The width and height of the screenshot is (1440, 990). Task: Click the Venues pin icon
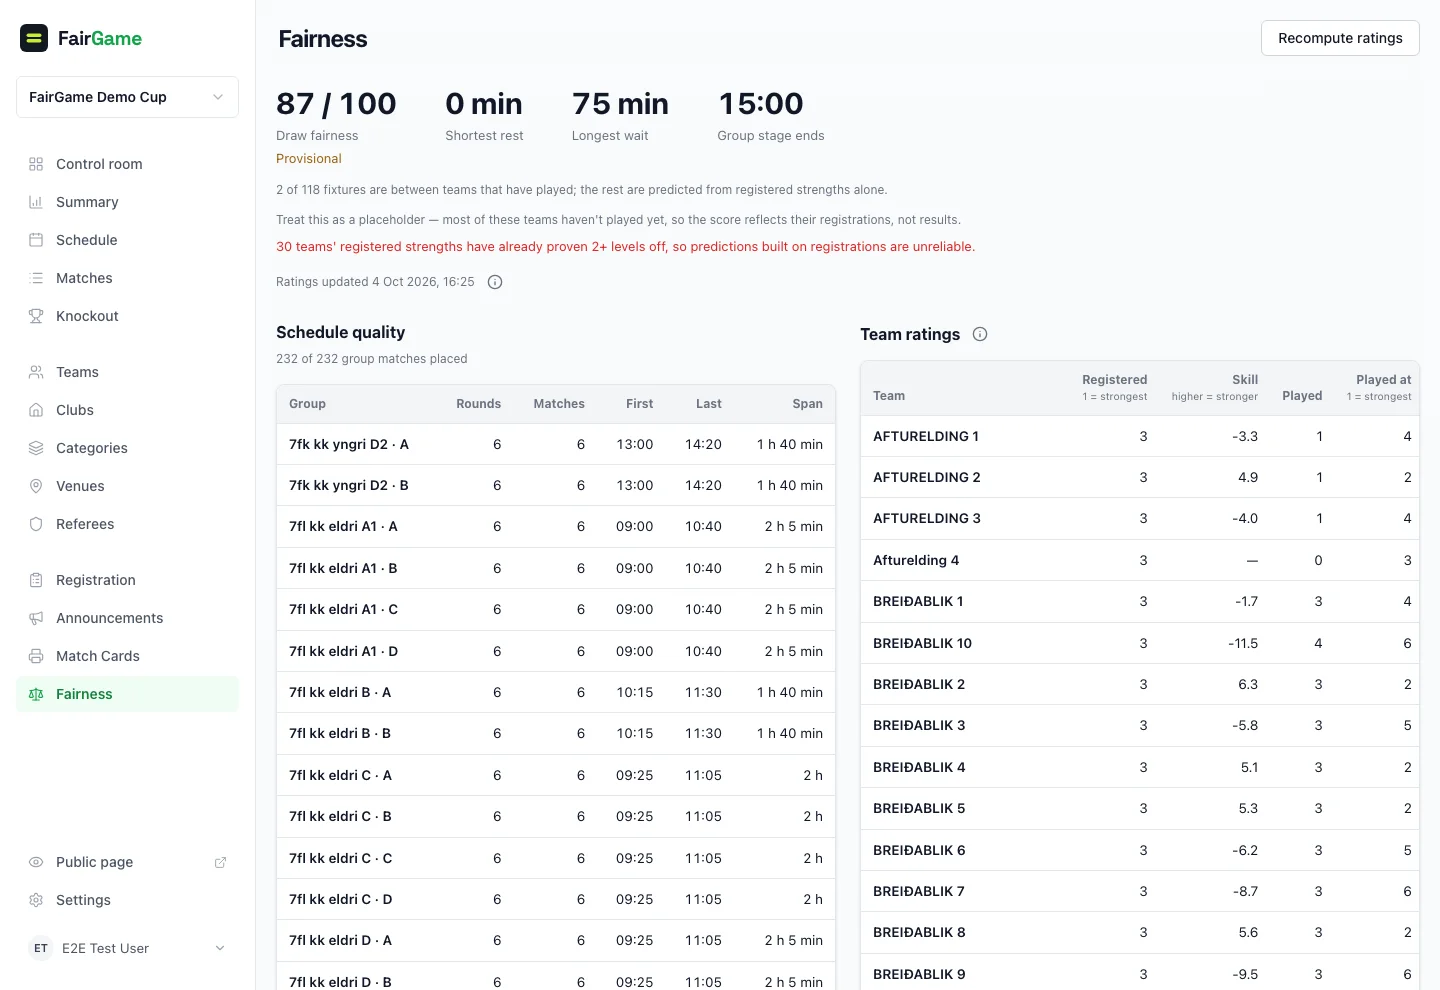click(36, 486)
